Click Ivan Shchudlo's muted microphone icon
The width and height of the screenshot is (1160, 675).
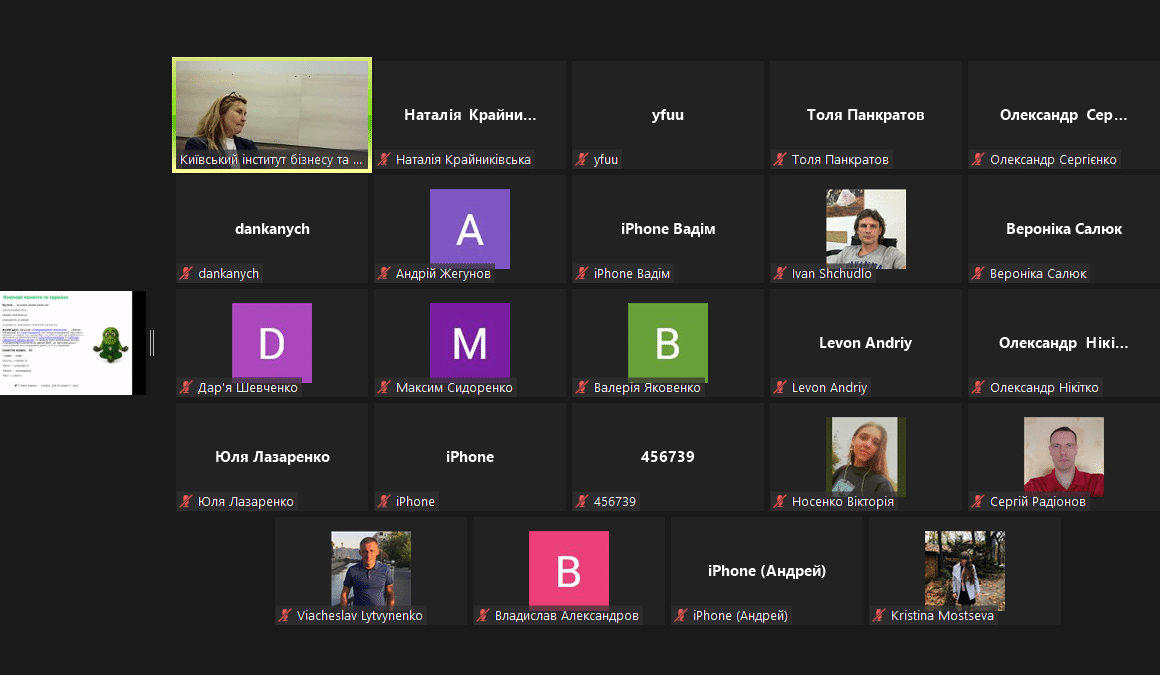click(x=780, y=274)
